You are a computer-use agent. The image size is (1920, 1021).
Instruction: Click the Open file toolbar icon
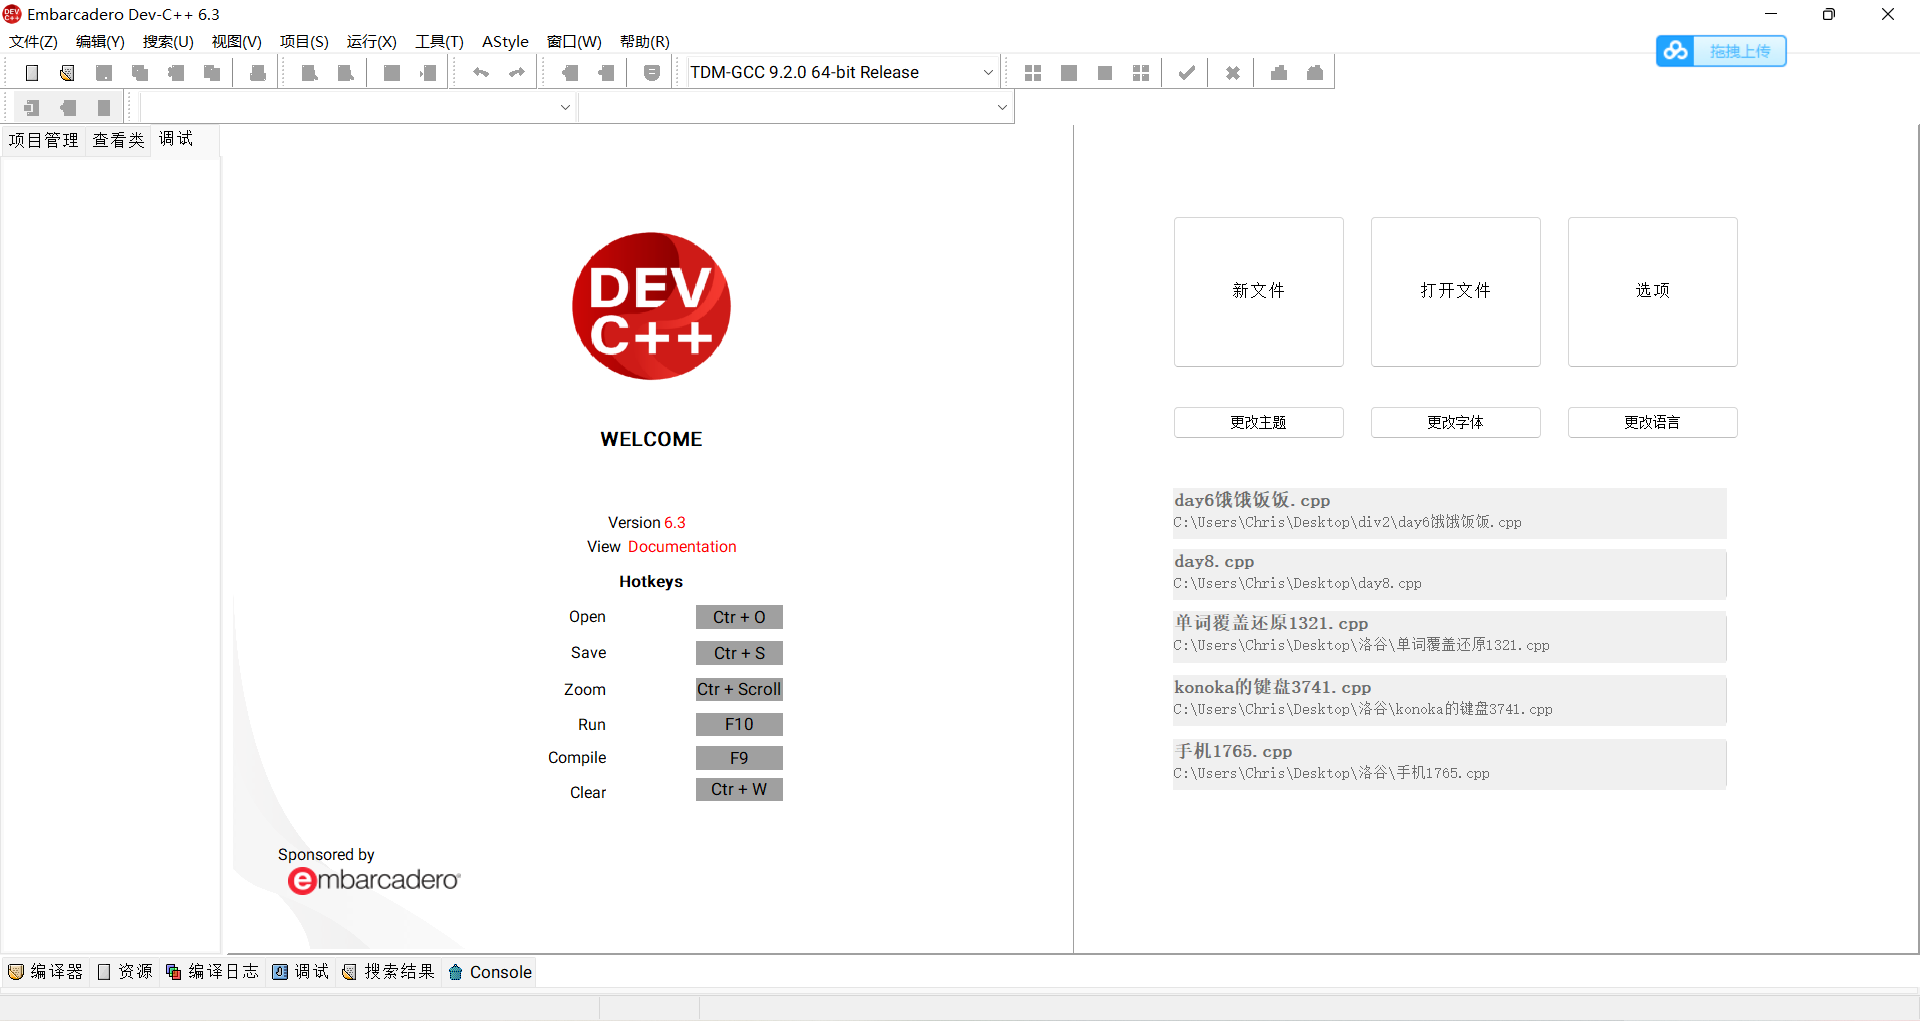tap(67, 73)
